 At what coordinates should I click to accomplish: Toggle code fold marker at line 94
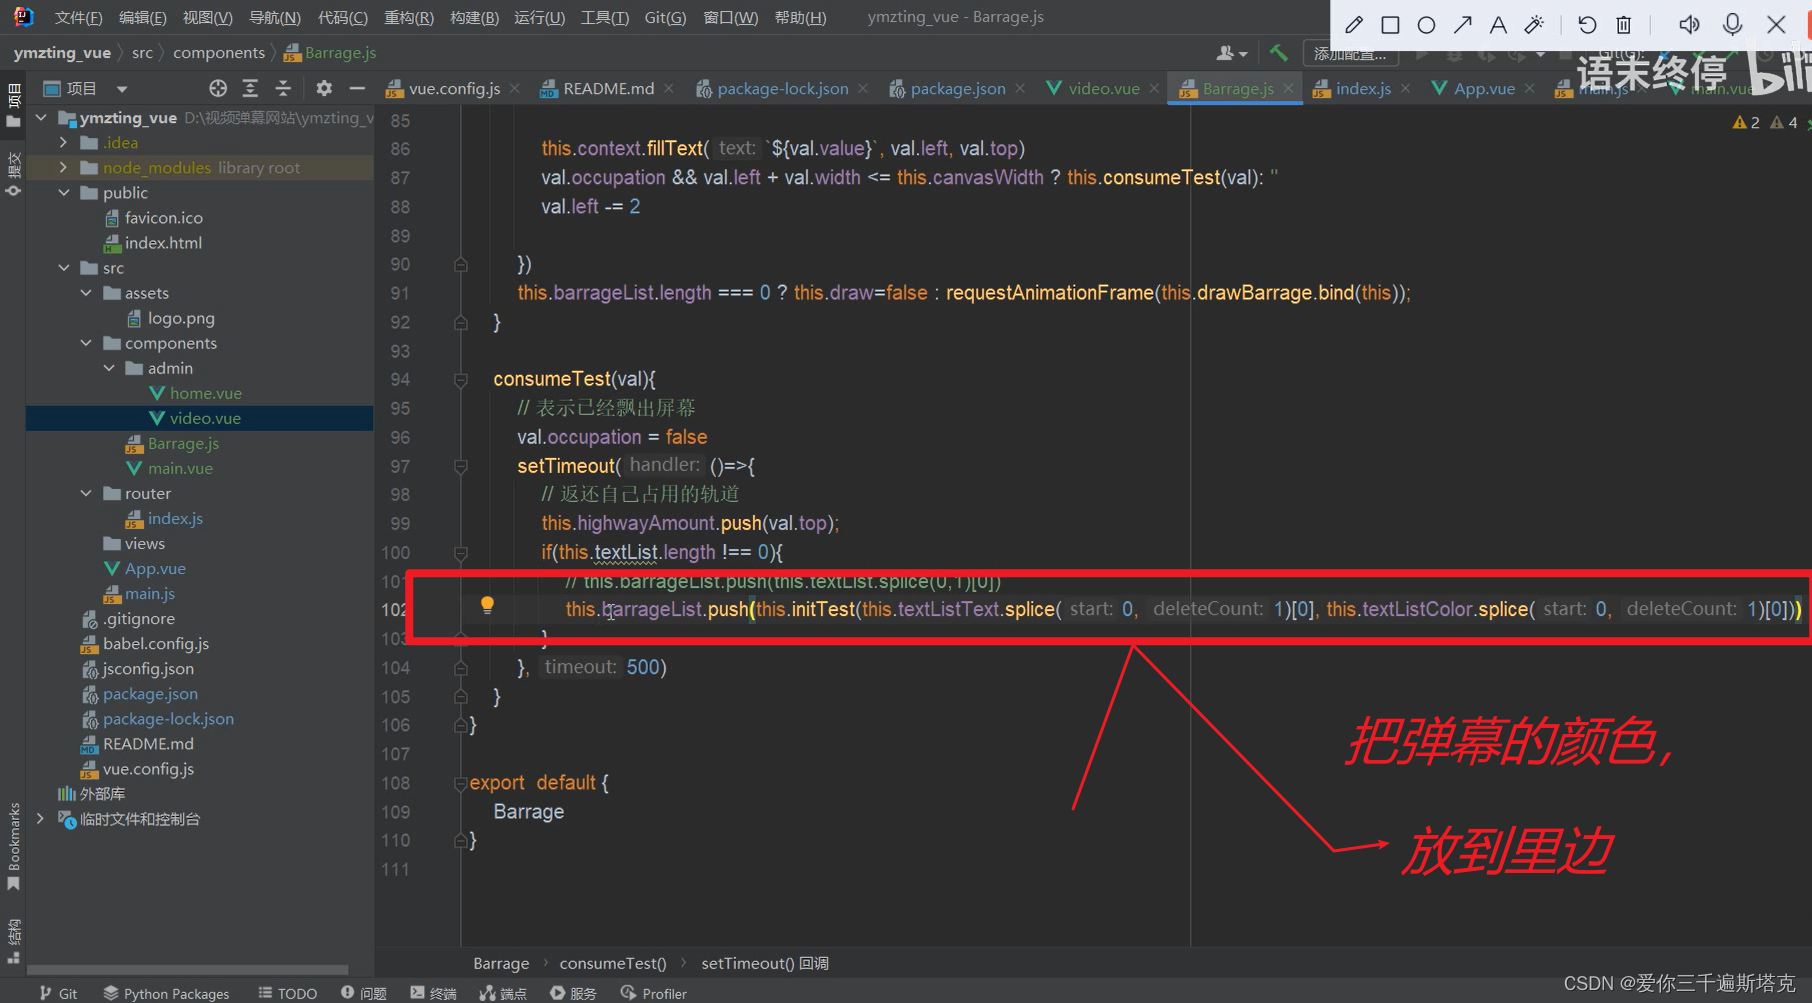pos(461,380)
